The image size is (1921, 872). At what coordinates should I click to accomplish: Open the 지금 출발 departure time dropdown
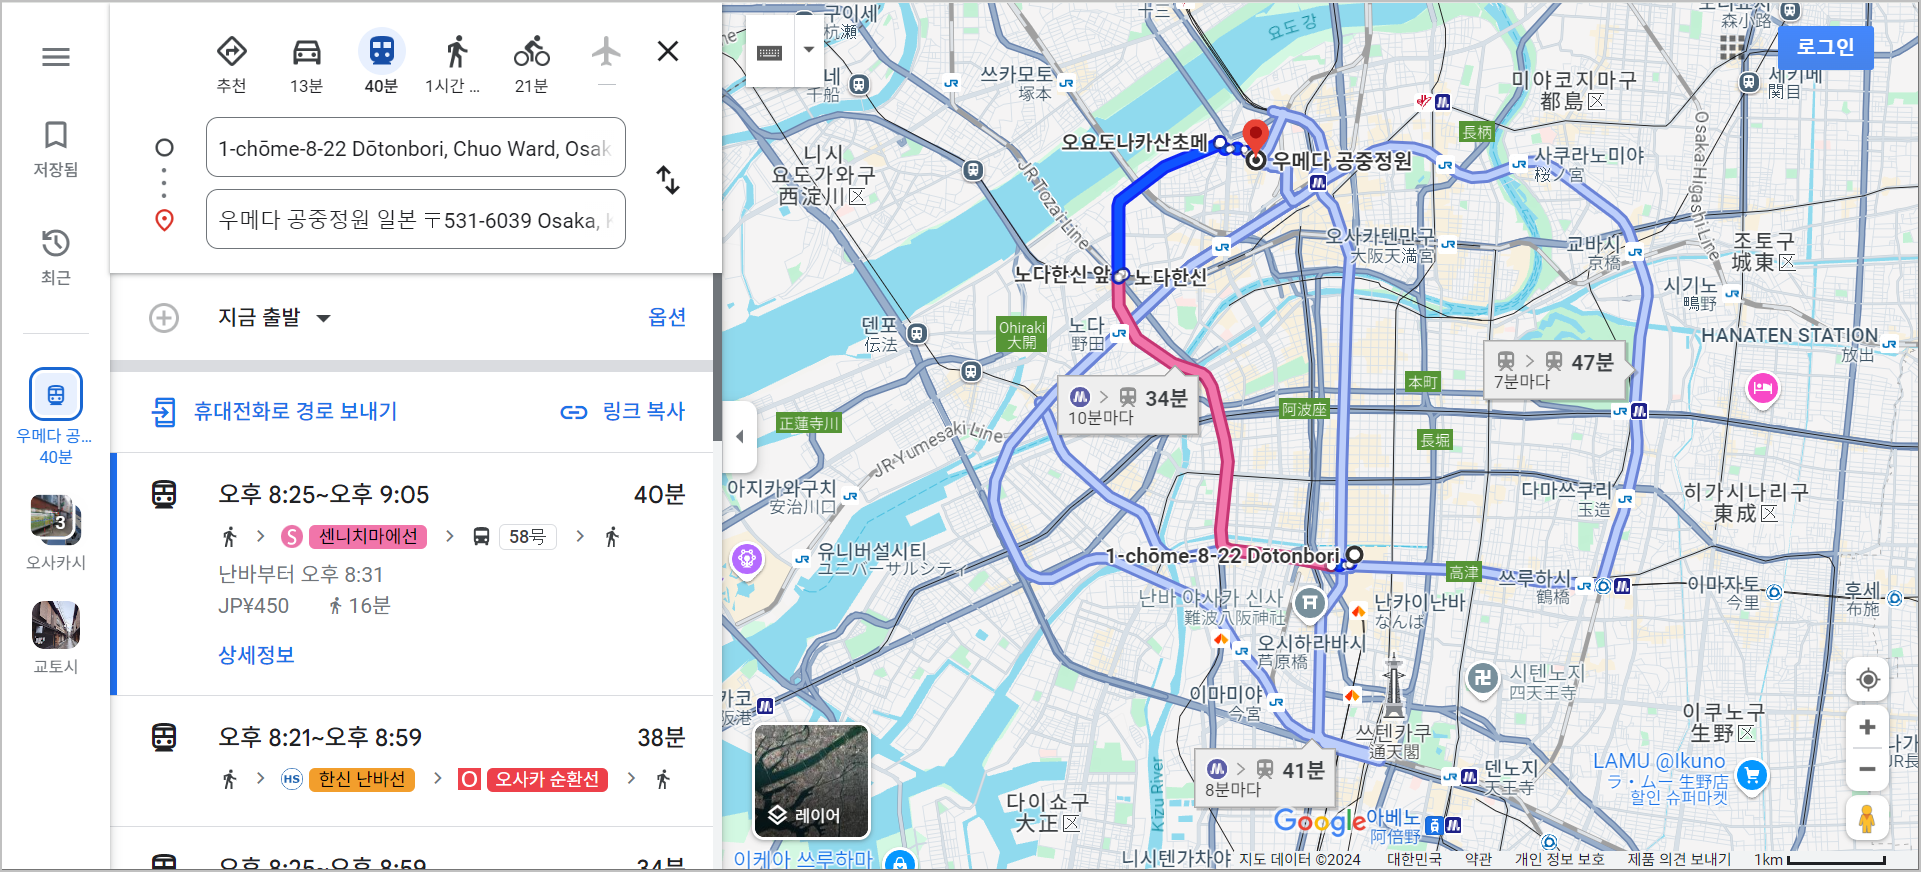pos(274,318)
